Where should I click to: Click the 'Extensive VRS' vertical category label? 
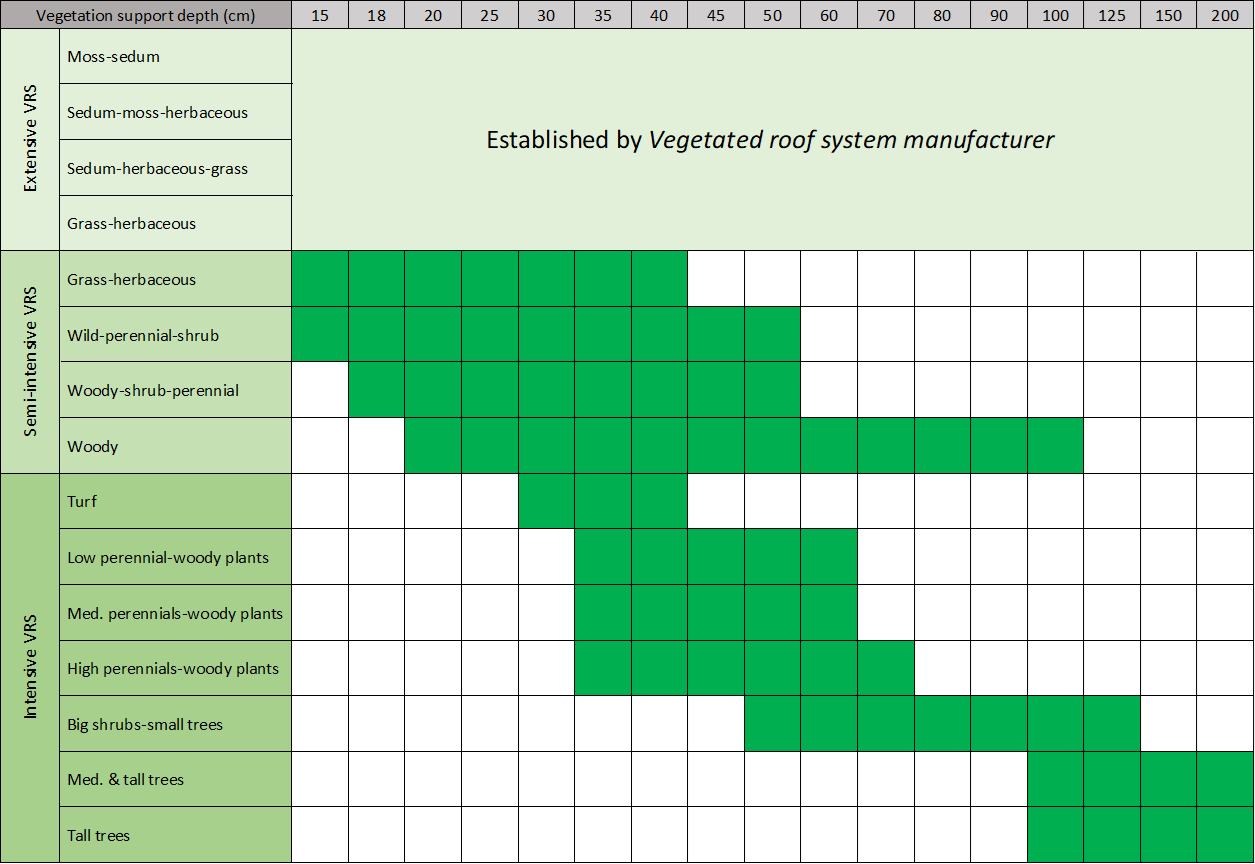click(x=30, y=140)
